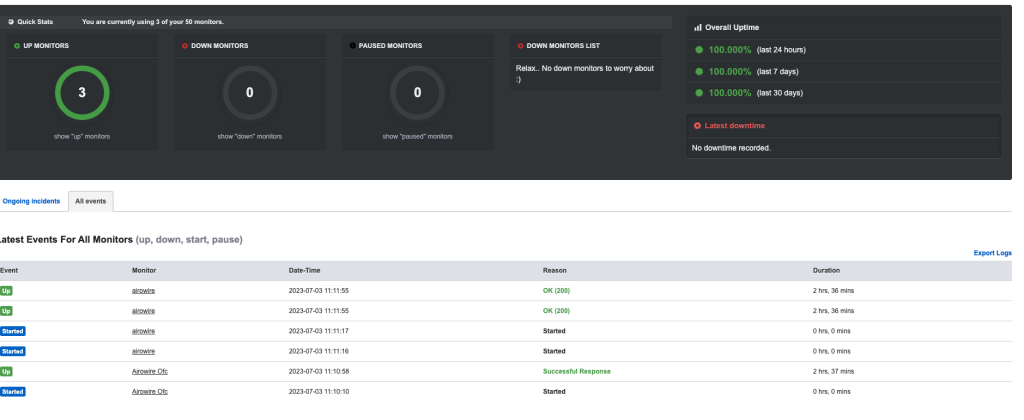Click the Up badge on the Airowire Ofc row

pyautogui.click(x=7, y=372)
